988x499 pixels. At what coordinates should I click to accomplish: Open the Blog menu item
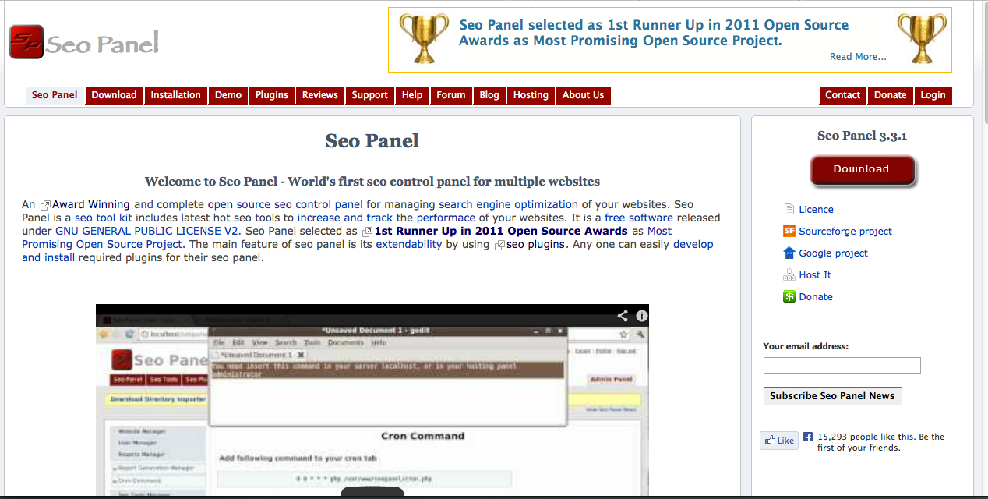click(490, 95)
